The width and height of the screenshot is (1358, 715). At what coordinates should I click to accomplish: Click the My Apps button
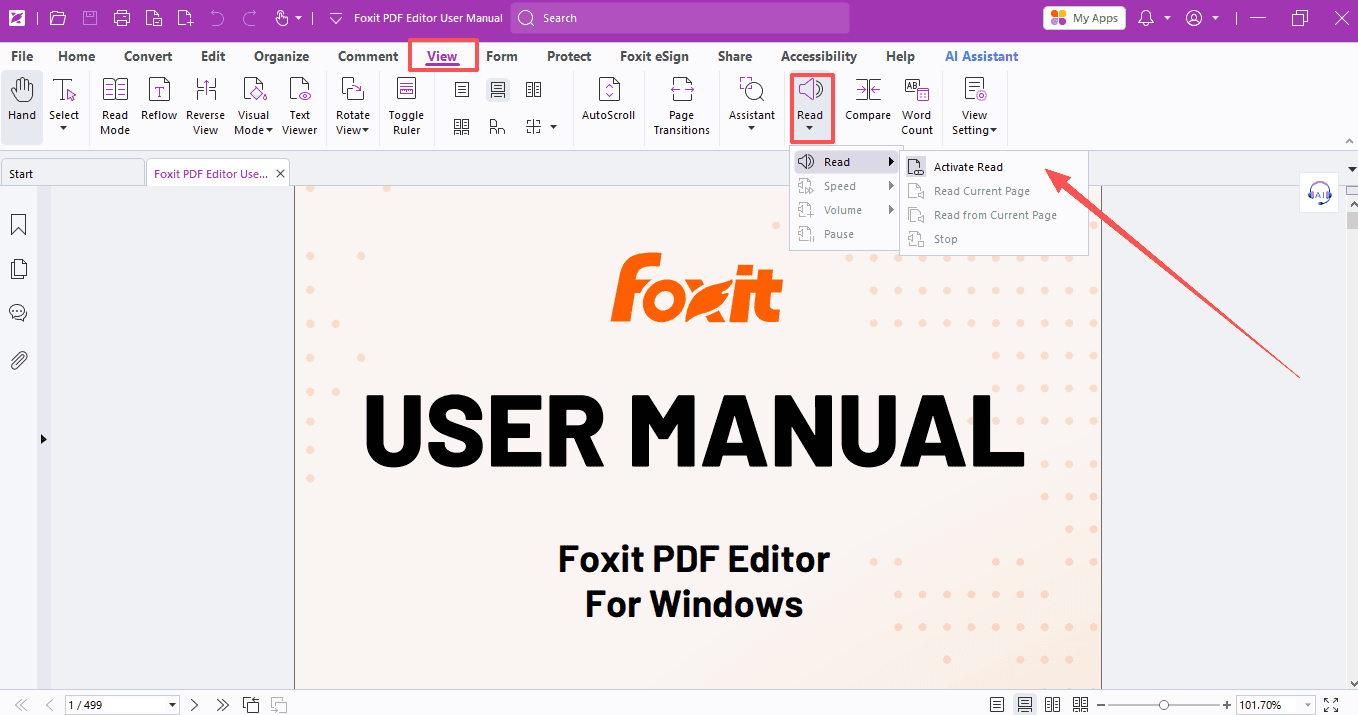[1084, 18]
